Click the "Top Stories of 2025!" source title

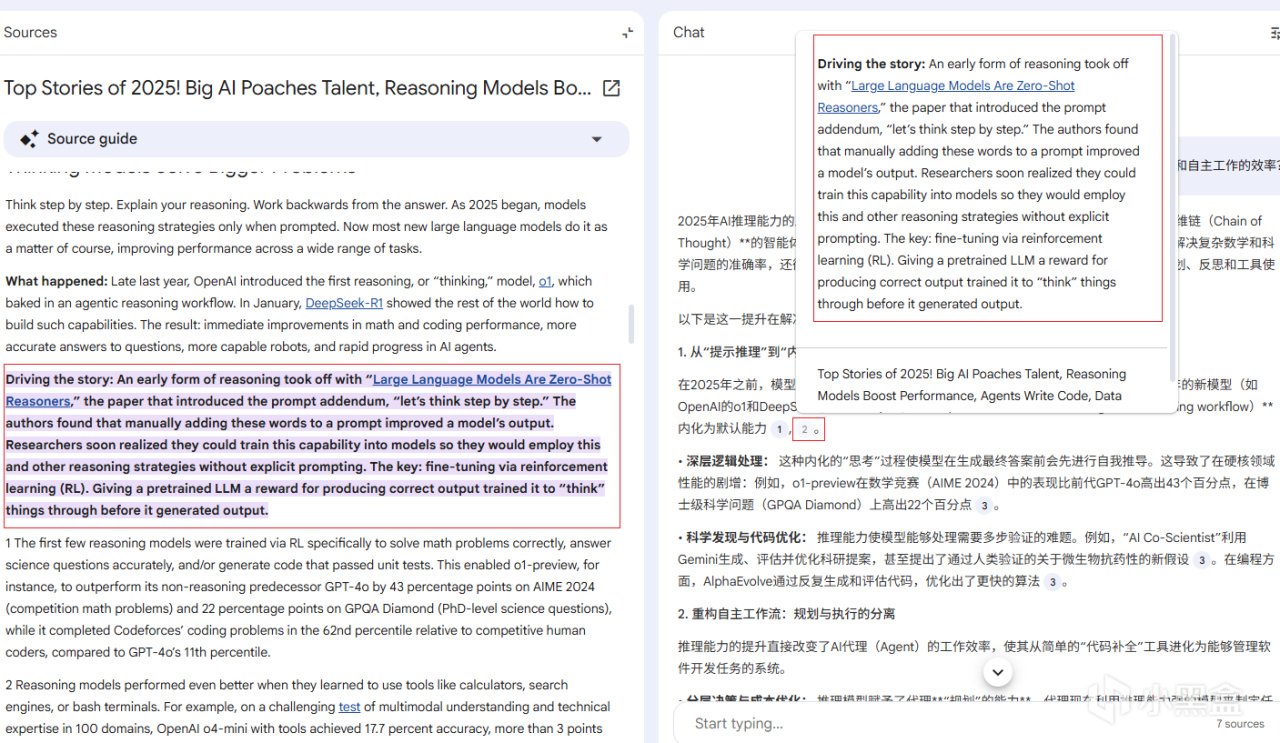click(x=297, y=88)
